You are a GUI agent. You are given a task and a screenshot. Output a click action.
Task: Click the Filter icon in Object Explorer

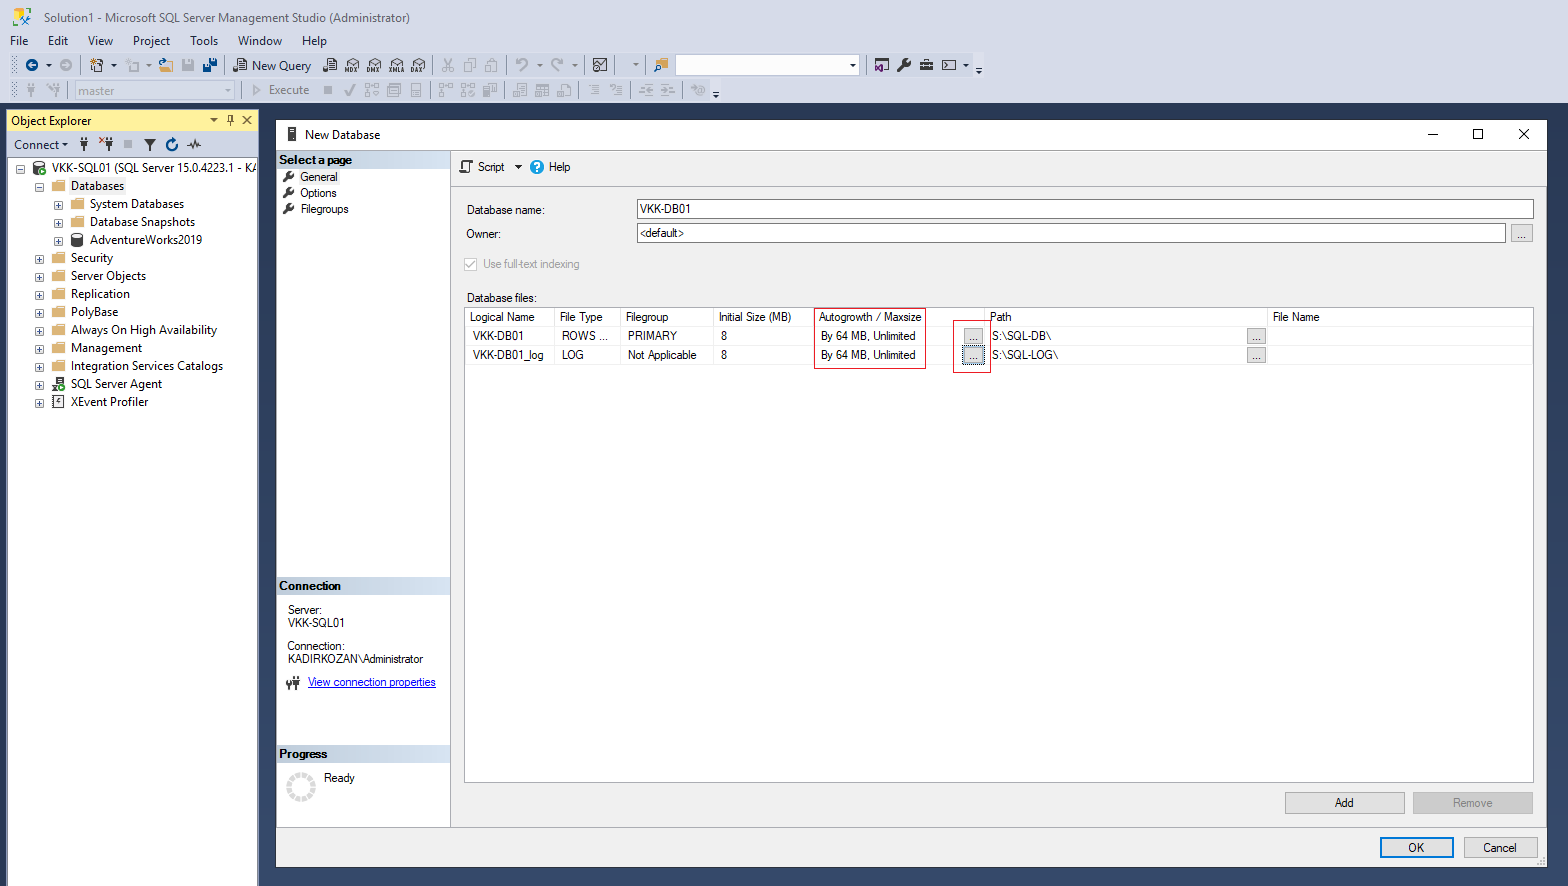click(x=150, y=145)
